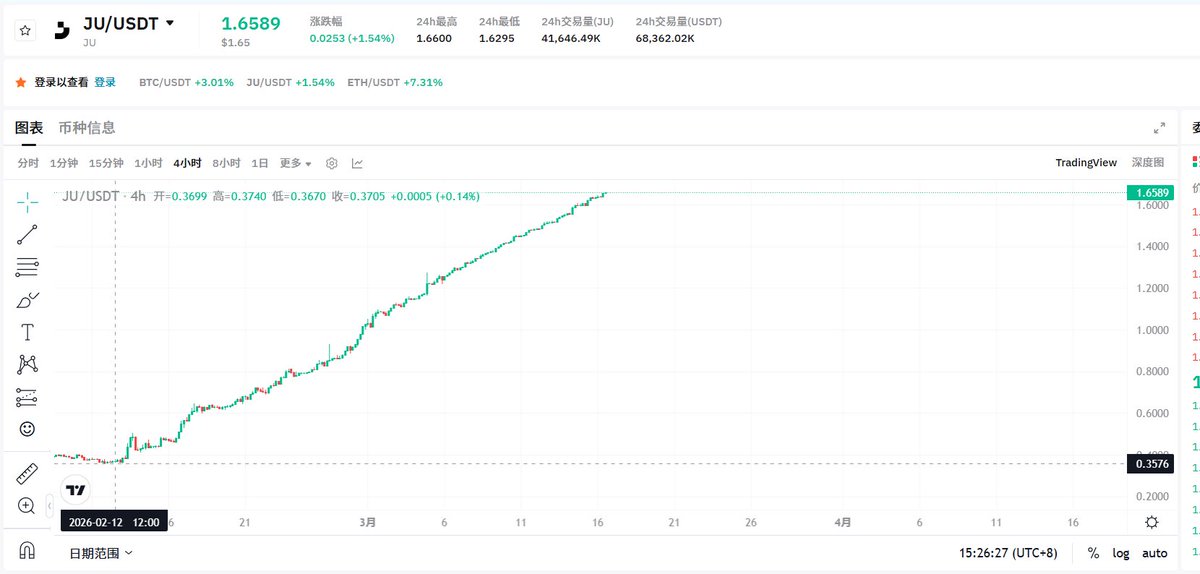This screenshot has width=1200, height=574.
Task: Select the crosshair cursor tool
Action: click(x=27, y=201)
